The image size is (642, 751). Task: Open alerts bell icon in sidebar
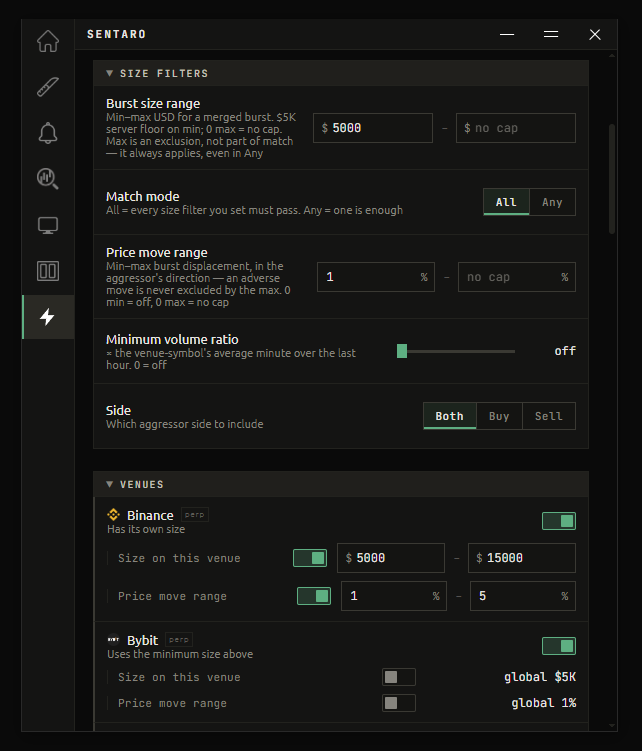click(x=48, y=133)
